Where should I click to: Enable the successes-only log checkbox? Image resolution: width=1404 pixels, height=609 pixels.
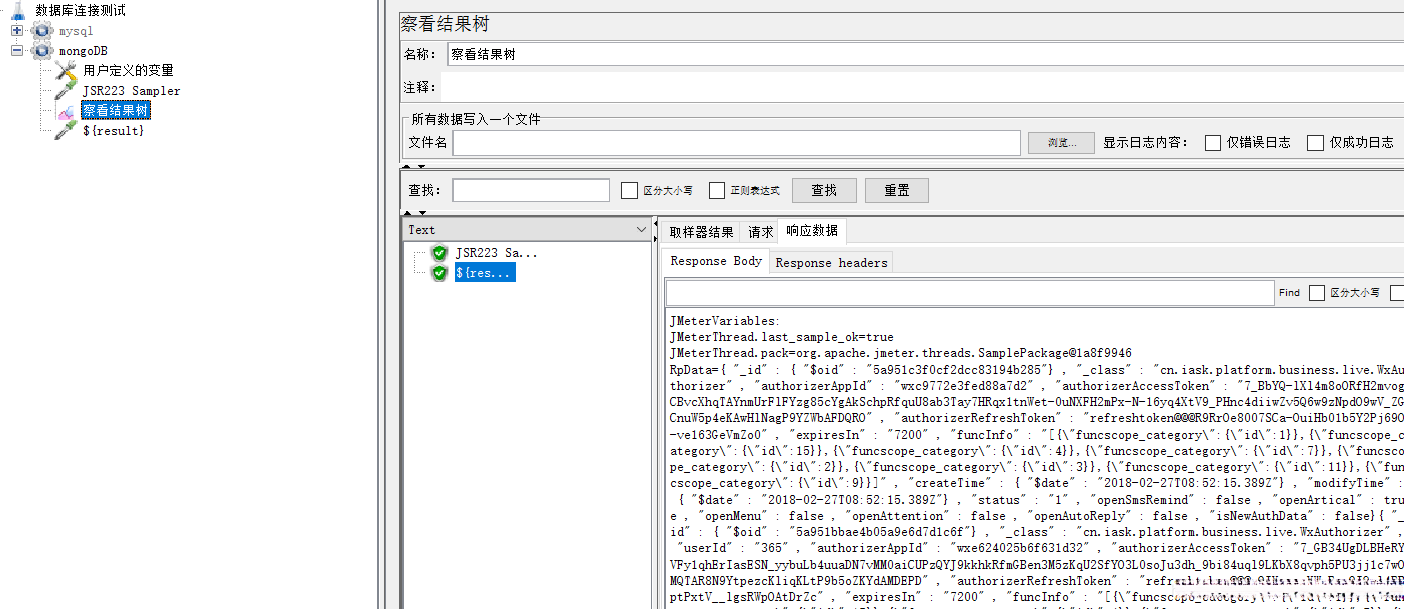1315,142
